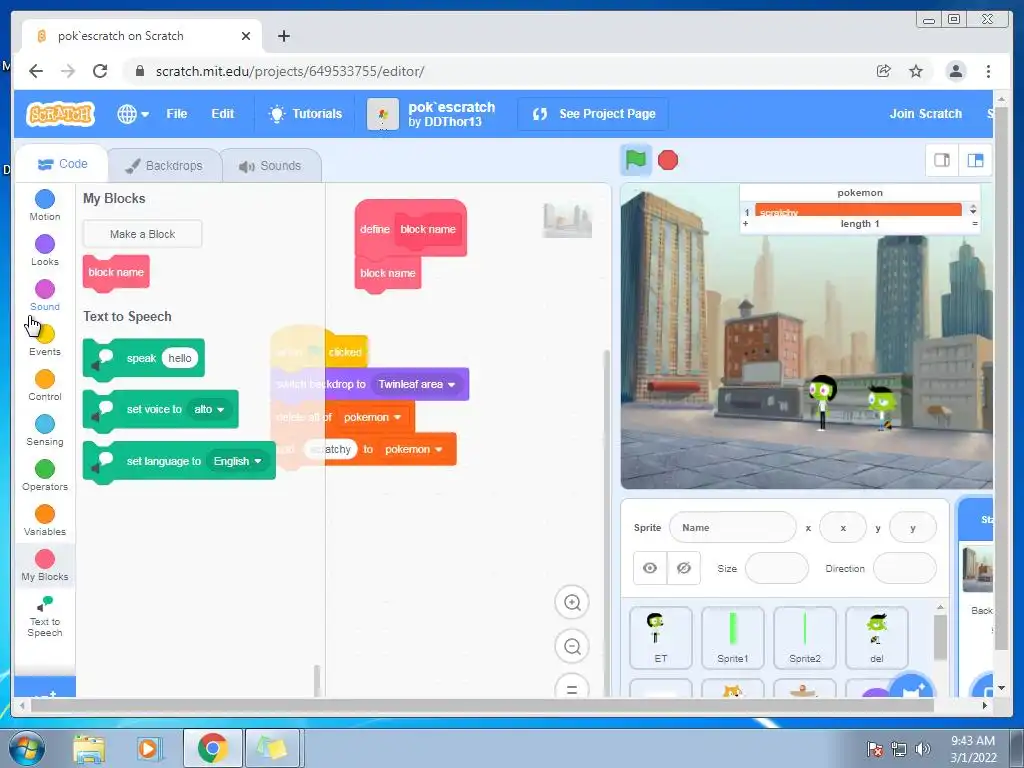Click the browser address bar URL

point(290,71)
